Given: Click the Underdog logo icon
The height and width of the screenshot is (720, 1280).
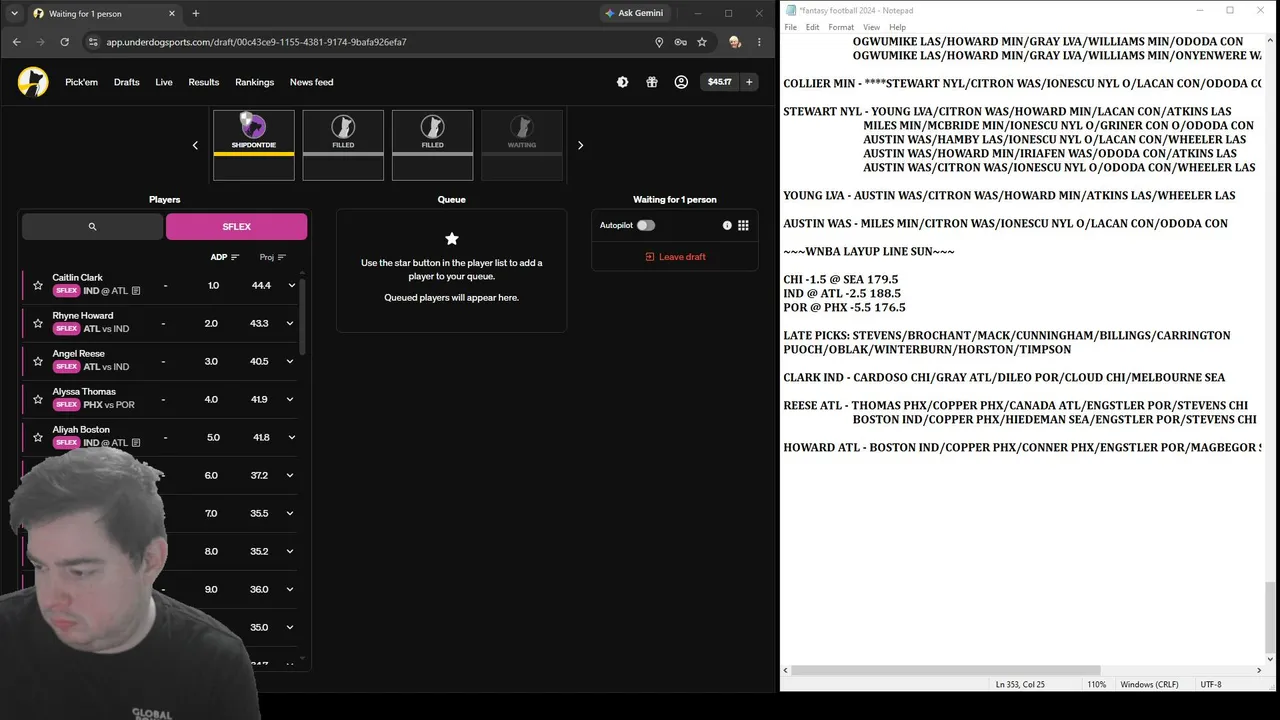Looking at the screenshot, I should [x=33, y=82].
